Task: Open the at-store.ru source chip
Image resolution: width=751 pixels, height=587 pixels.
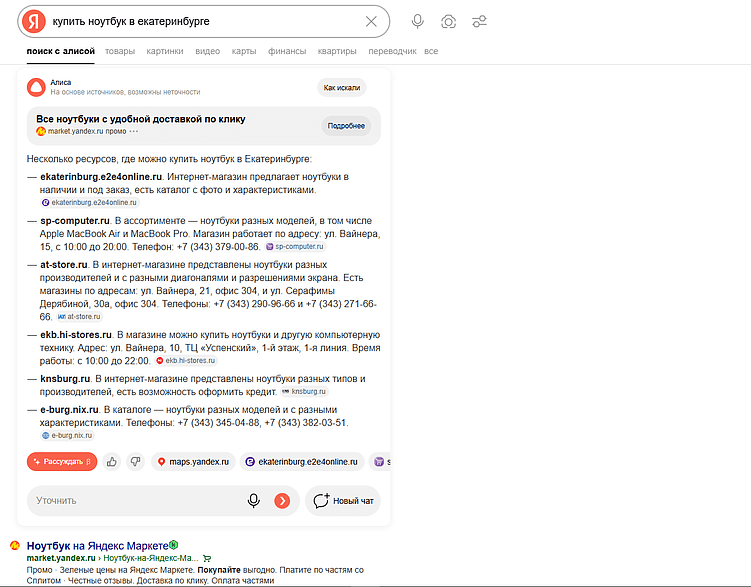Action: click(x=80, y=316)
